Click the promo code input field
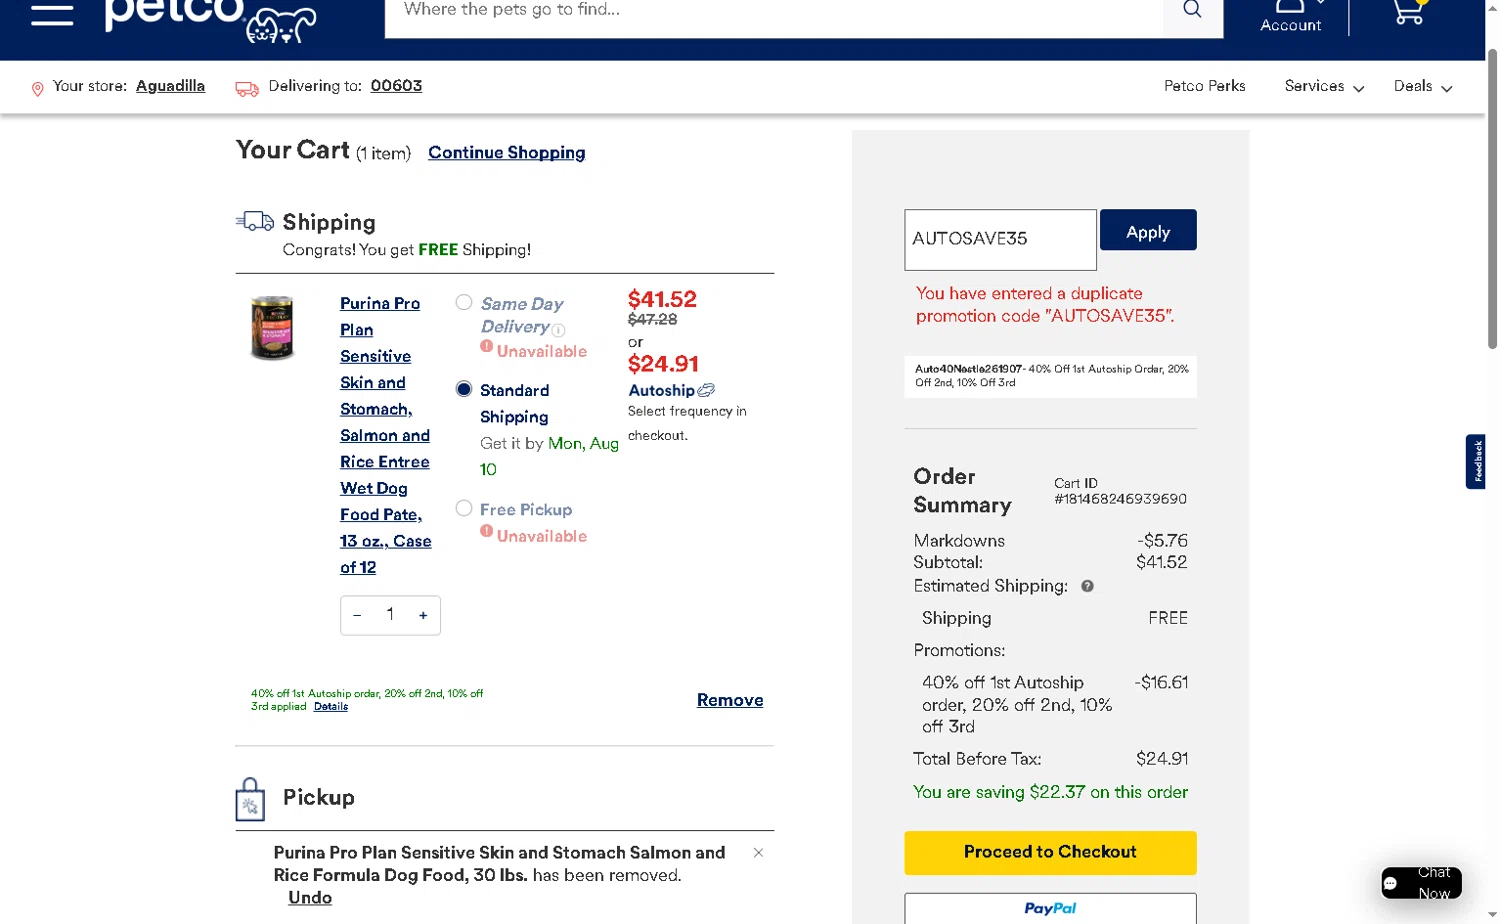 [x=1000, y=239]
